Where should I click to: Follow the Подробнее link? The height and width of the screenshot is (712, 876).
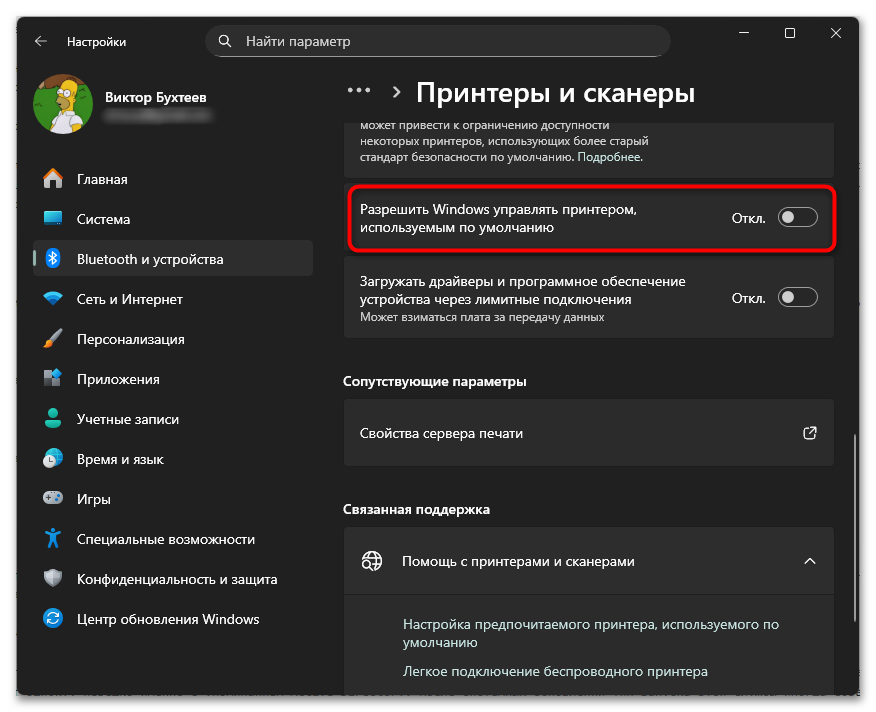tap(610, 157)
